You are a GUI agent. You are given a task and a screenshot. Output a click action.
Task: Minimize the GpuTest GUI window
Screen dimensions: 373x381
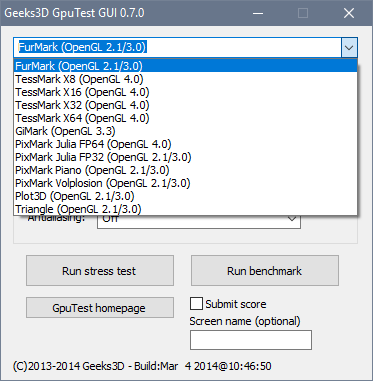[257, 13]
